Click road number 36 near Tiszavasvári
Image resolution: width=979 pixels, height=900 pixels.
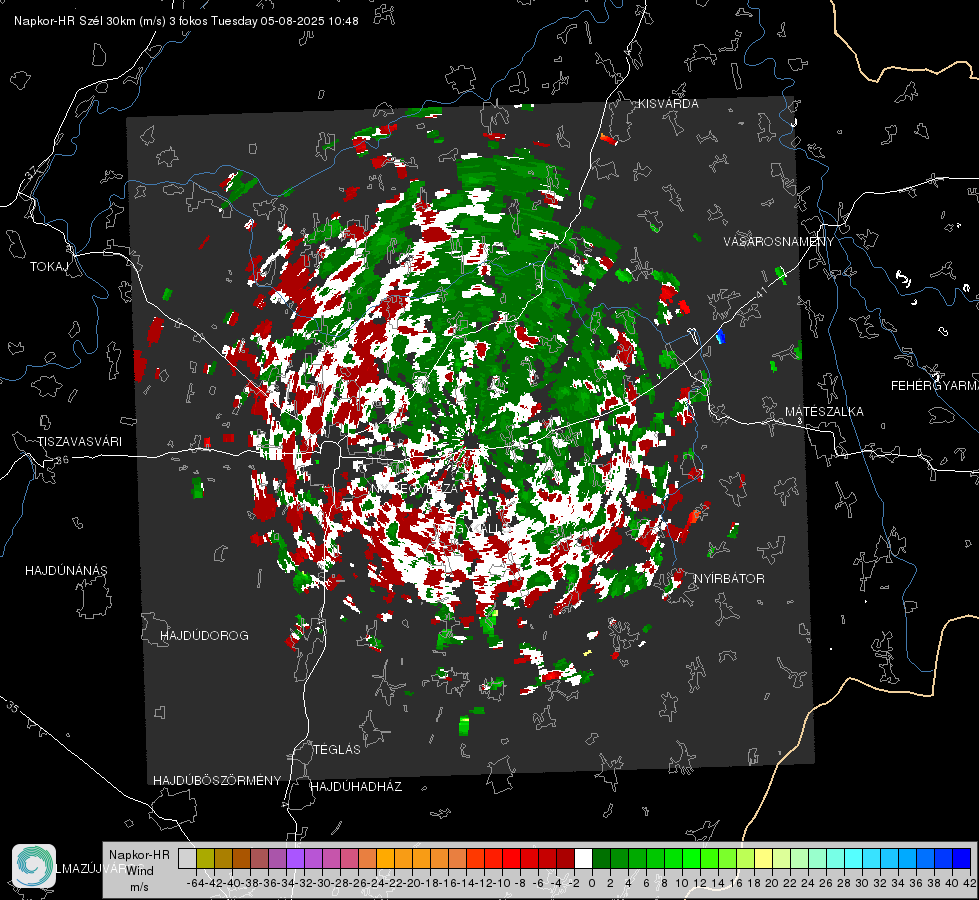(62, 460)
